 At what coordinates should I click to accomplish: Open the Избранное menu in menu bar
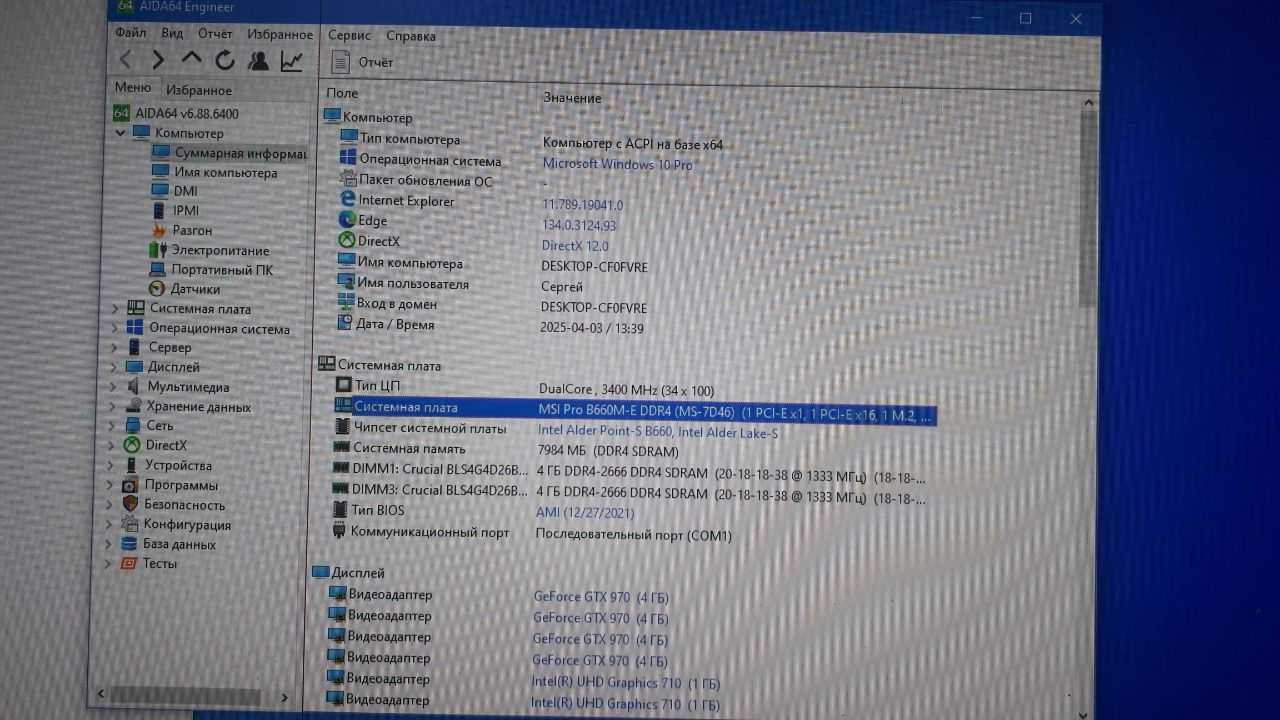(x=280, y=34)
